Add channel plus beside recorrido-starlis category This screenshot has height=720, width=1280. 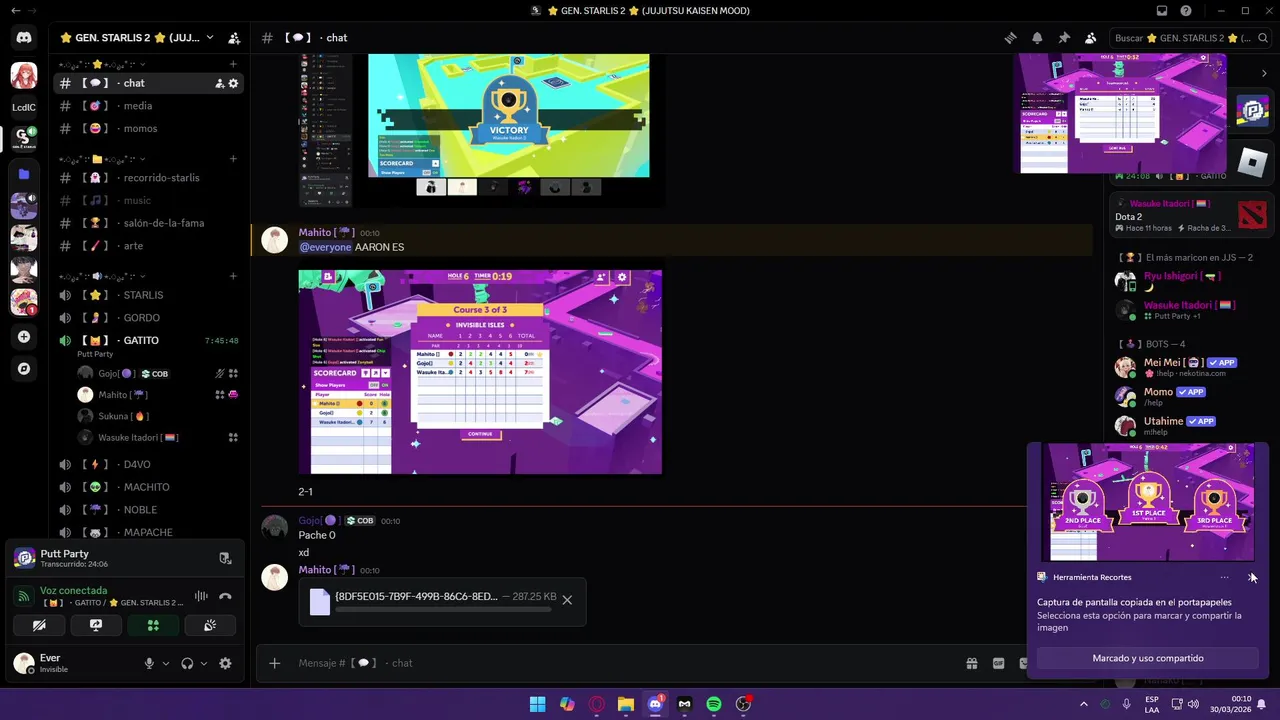coord(233,159)
